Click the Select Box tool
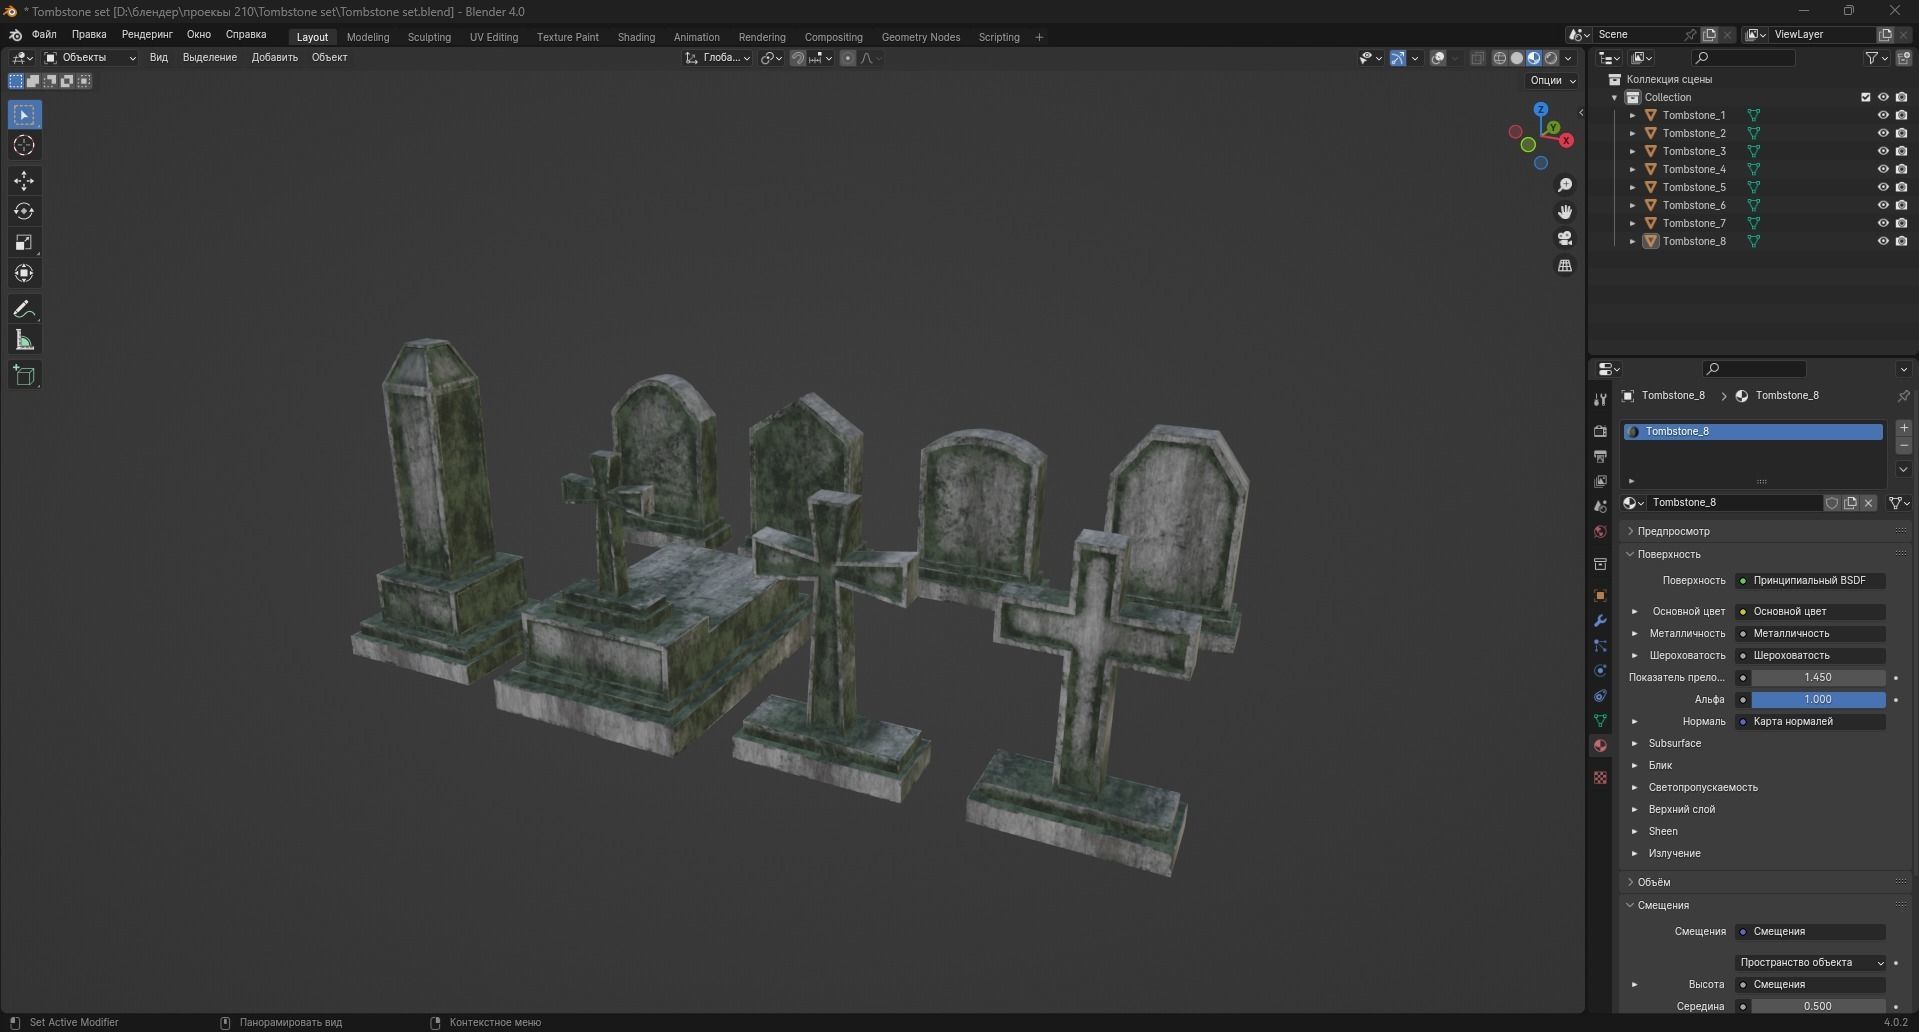This screenshot has height=1032, width=1919. tap(24, 115)
